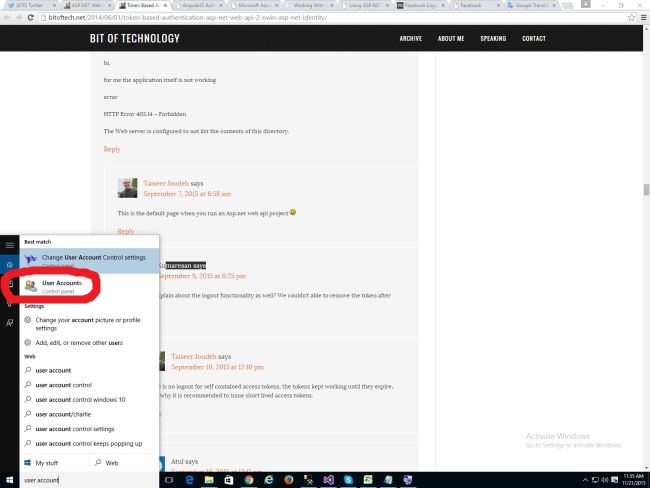
Task: Go forward in Chrome
Action: (19, 17)
